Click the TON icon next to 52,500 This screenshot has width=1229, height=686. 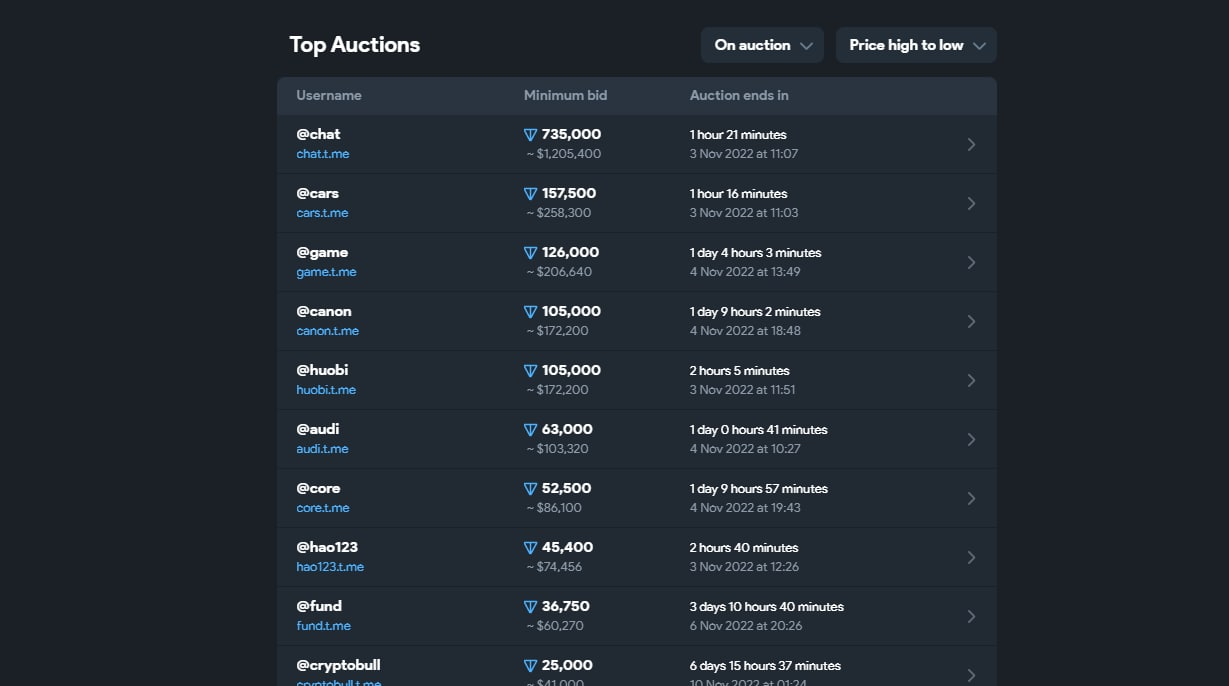(531, 489)
